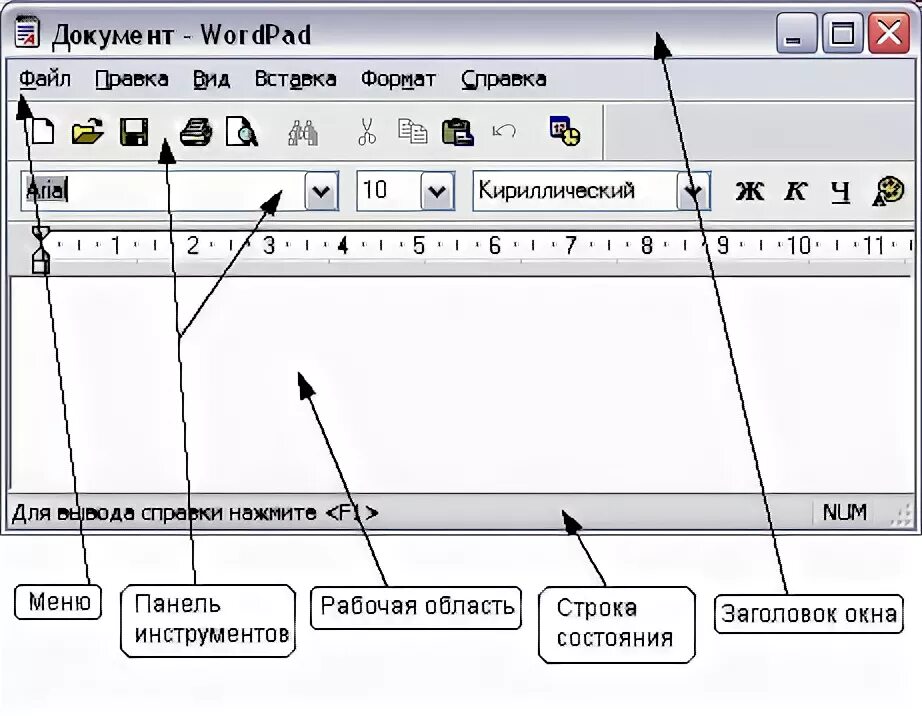Viewport: 922px width, 716px height.
Task: Maximize the WordPad window
Action: [843, 32]
